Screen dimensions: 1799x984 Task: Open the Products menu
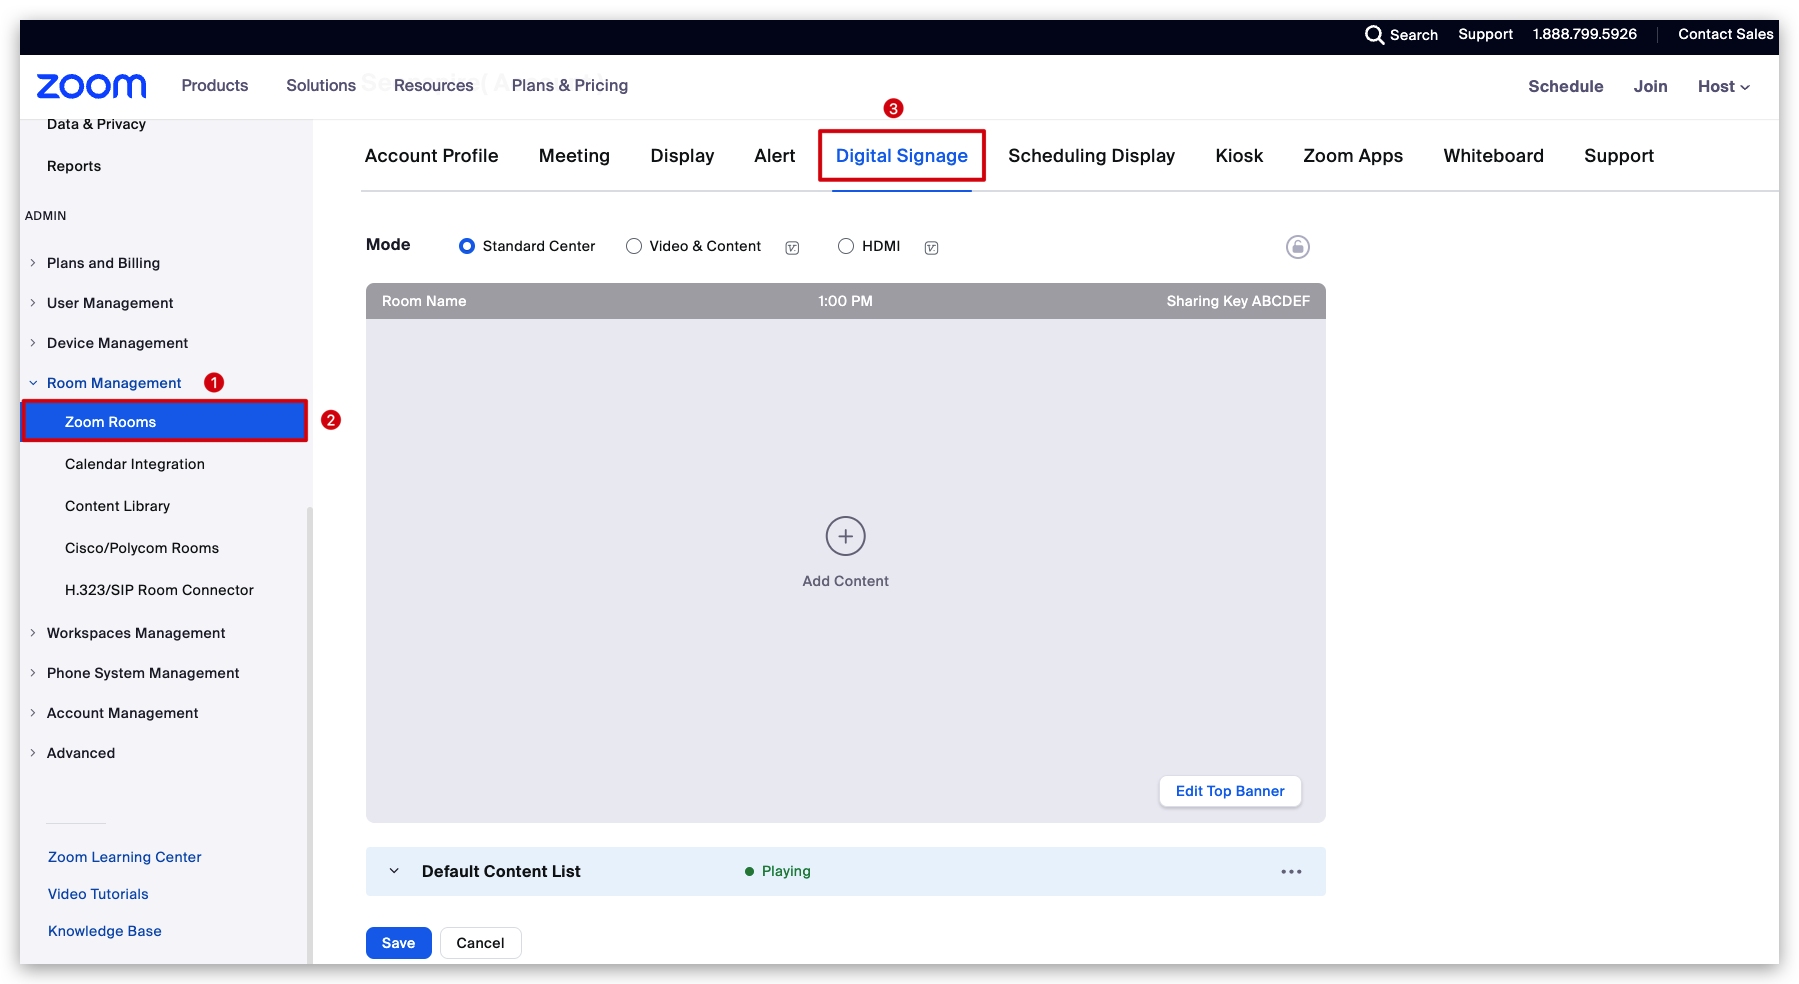point(215,86)
